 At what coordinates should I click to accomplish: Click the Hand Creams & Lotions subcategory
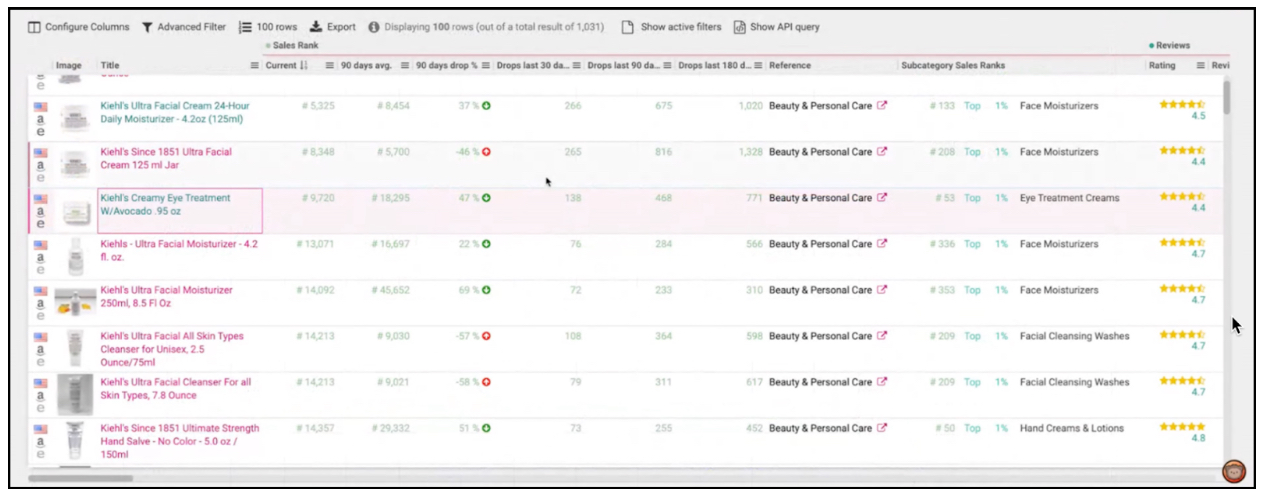pyautogui.click(x=1071, y=428)
